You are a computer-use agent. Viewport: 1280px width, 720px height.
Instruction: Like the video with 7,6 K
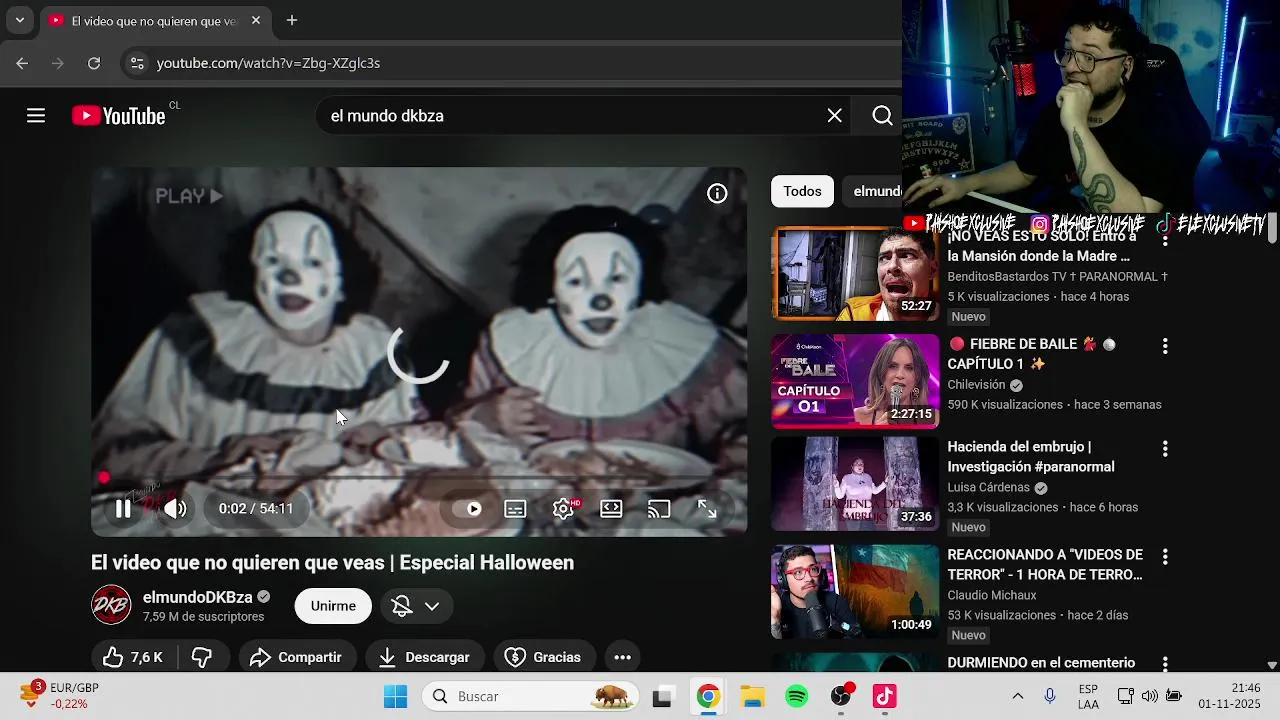(x=133, y=657)
